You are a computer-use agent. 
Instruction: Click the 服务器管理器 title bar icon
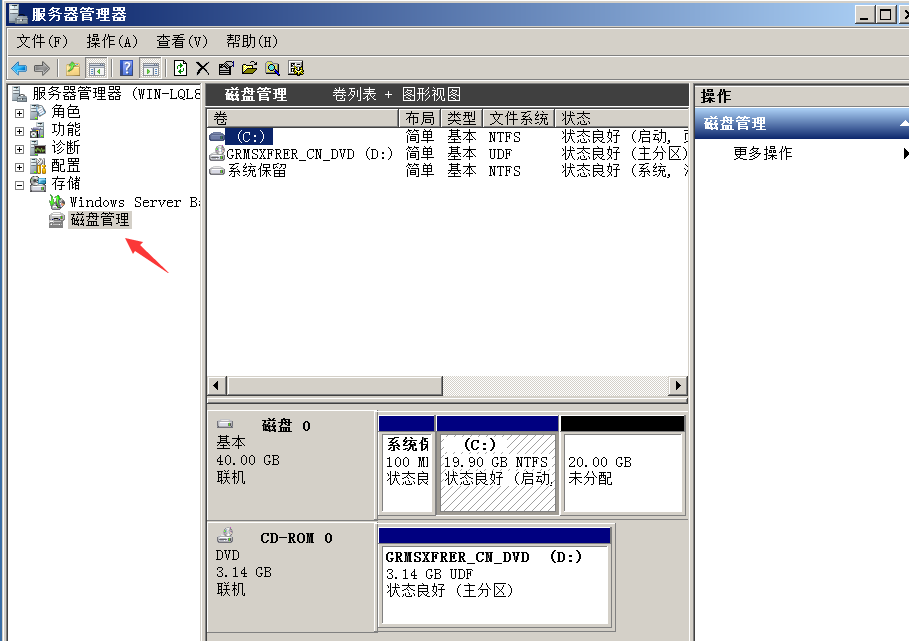pyautogui.click(x=17, y=14)
